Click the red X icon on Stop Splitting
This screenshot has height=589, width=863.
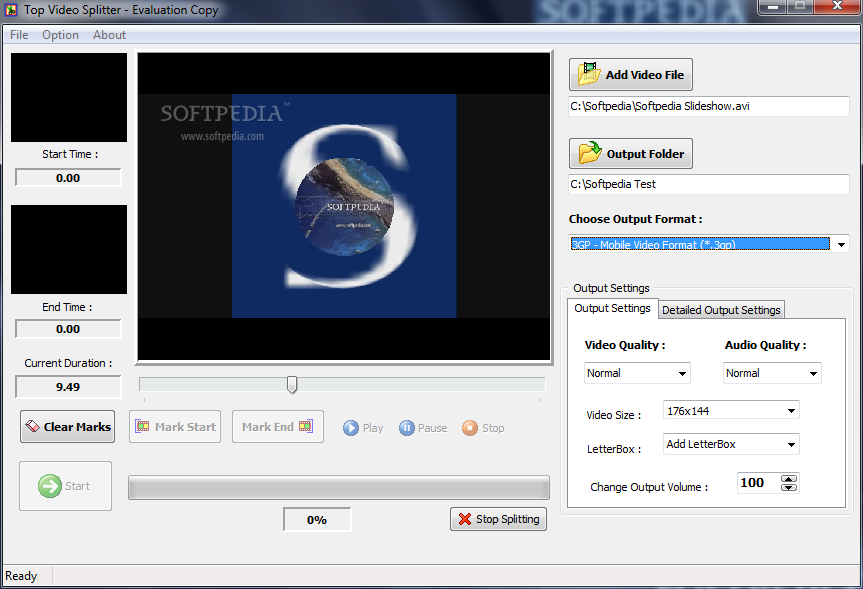(x=465, y=519)
